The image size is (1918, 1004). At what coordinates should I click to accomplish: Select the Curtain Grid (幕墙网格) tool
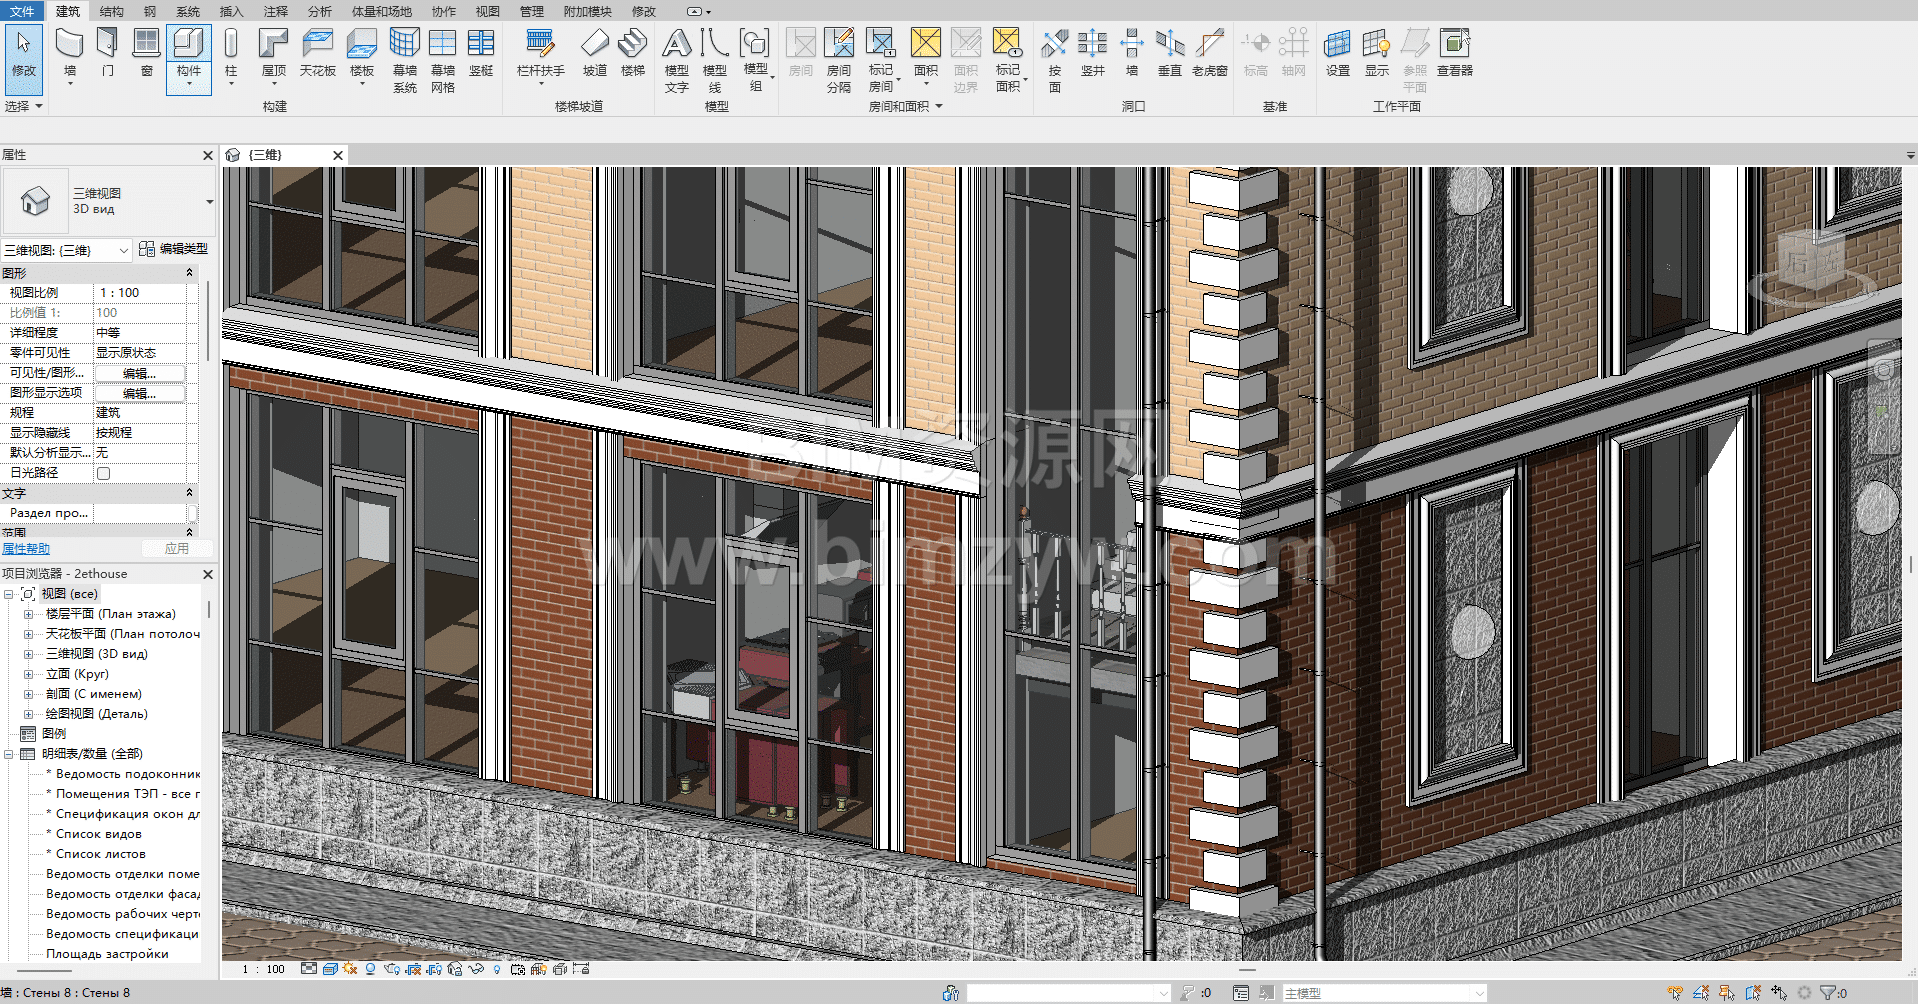pos(442,60)
